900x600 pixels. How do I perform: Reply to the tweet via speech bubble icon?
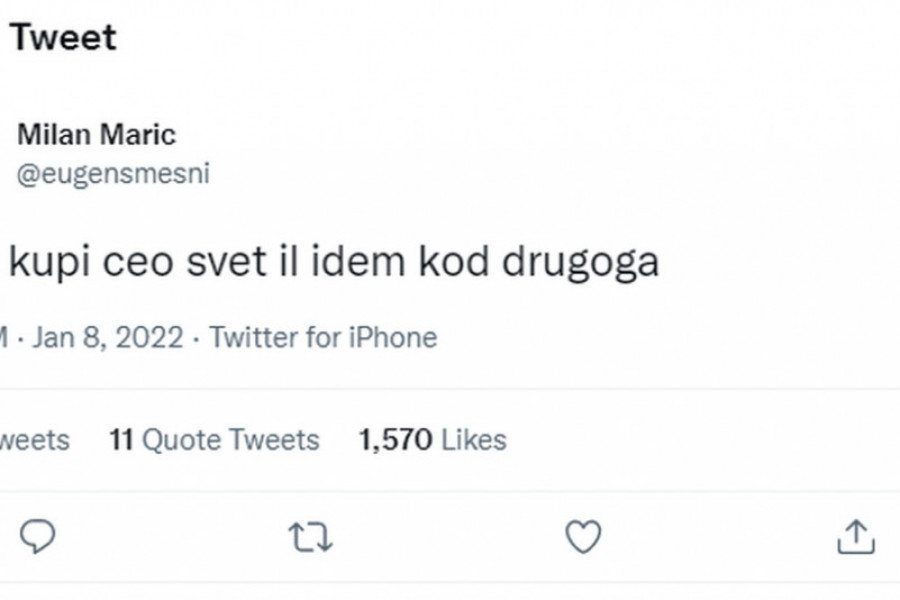37,537
